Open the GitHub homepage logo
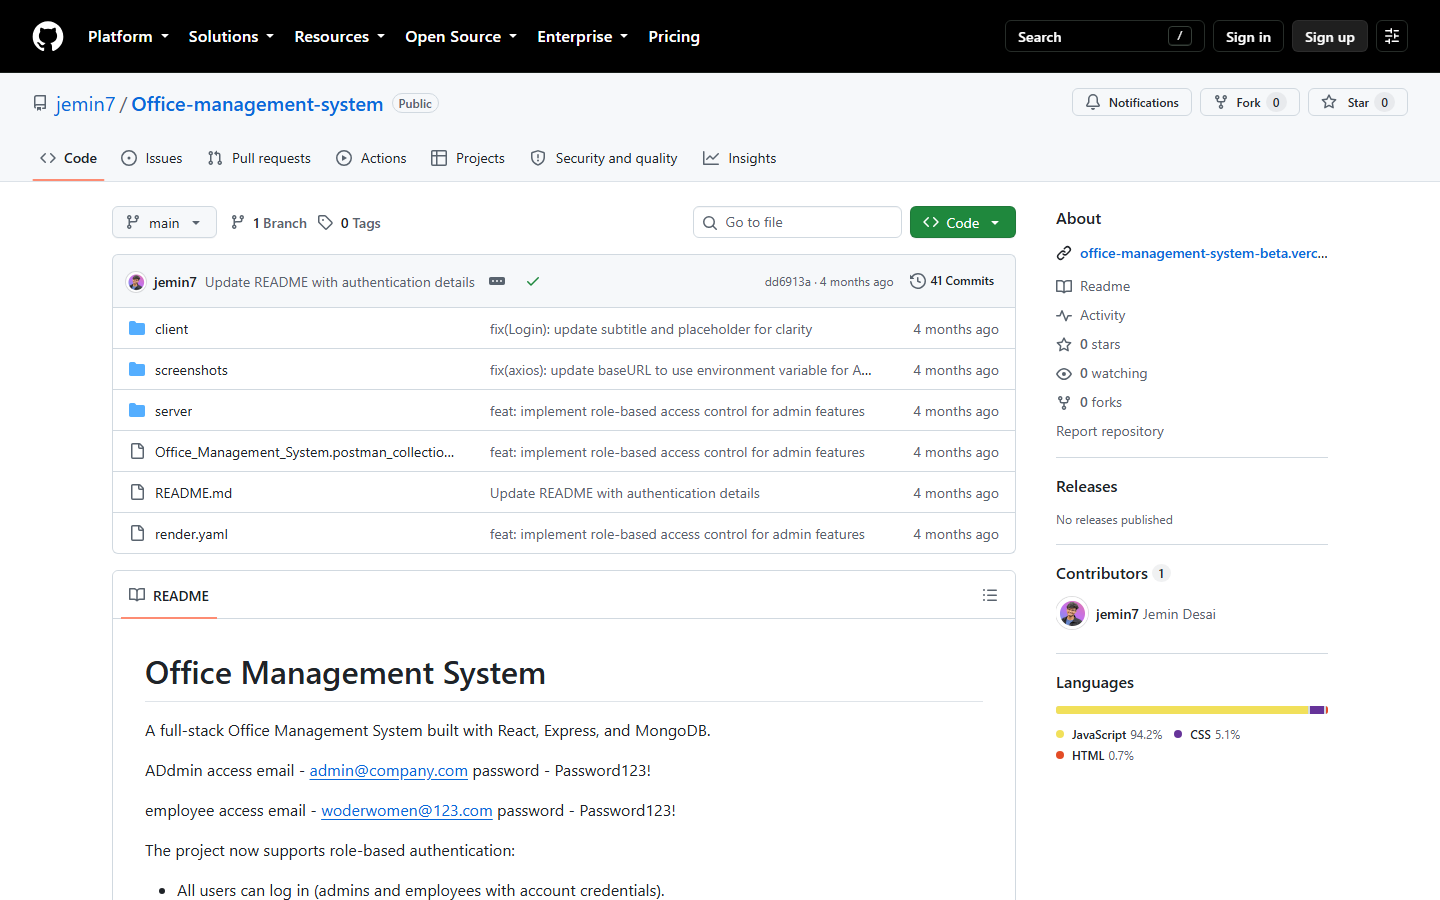The height and width of the screenshot is (900, 1440). (x=48, y=37)
